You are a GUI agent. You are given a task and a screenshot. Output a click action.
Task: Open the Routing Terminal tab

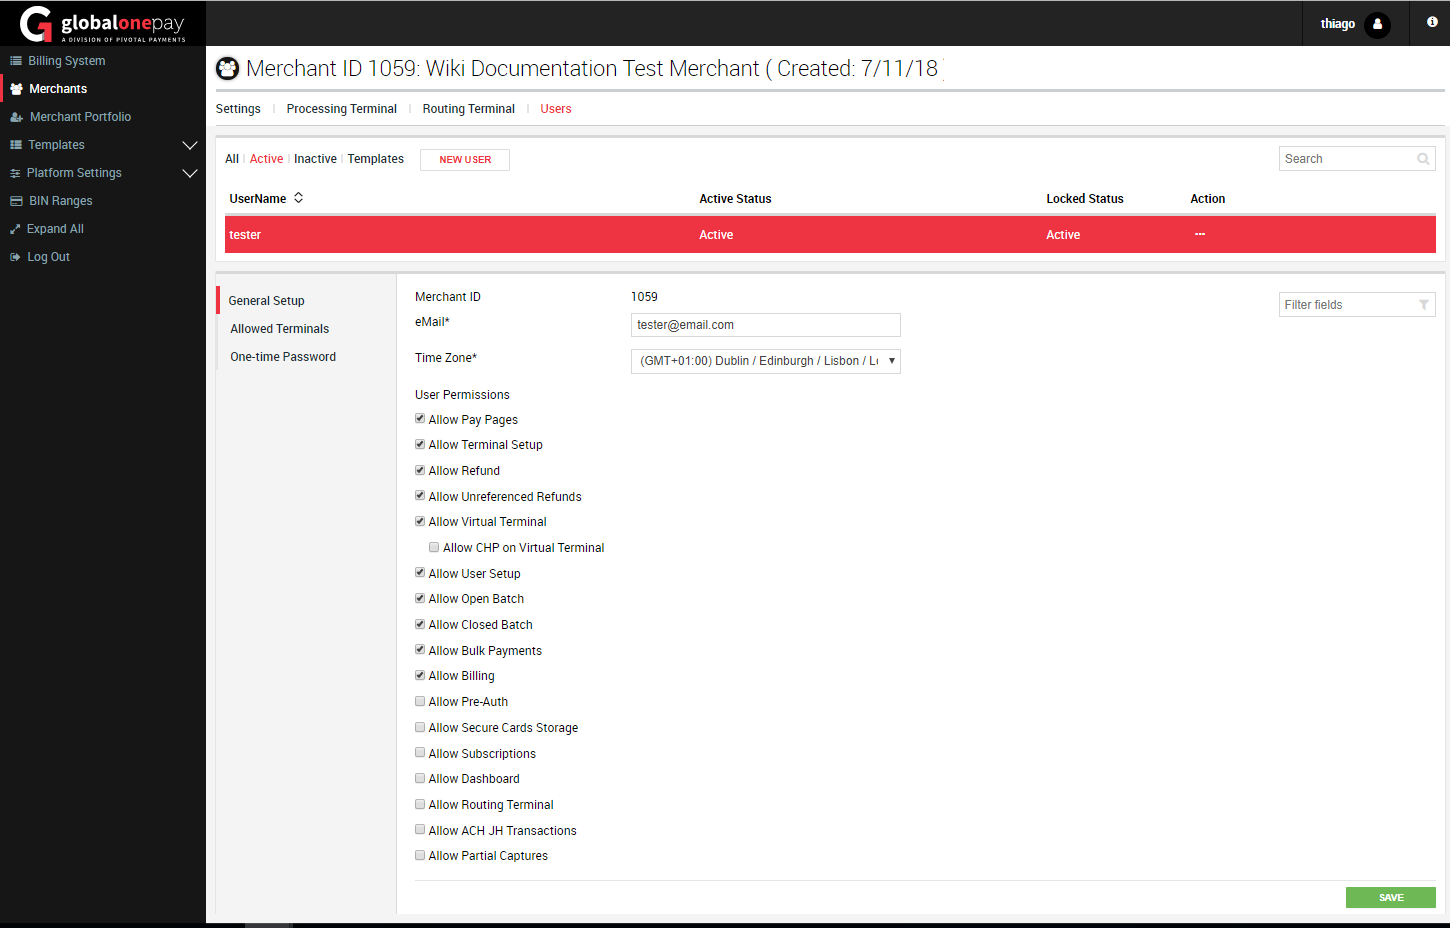click(468, 109)
